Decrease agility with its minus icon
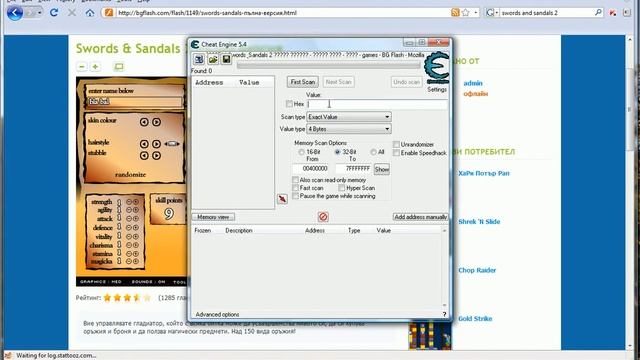 (x=129, y=210)
